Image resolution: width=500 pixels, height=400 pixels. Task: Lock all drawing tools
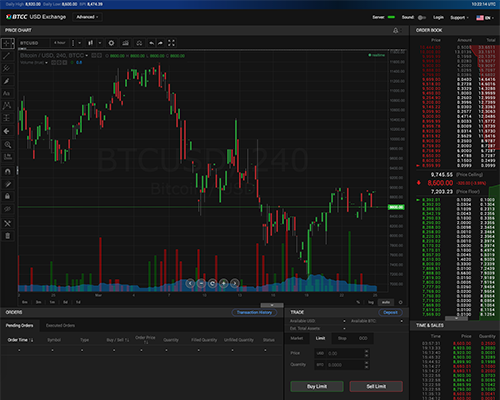(x=7, y=196)
